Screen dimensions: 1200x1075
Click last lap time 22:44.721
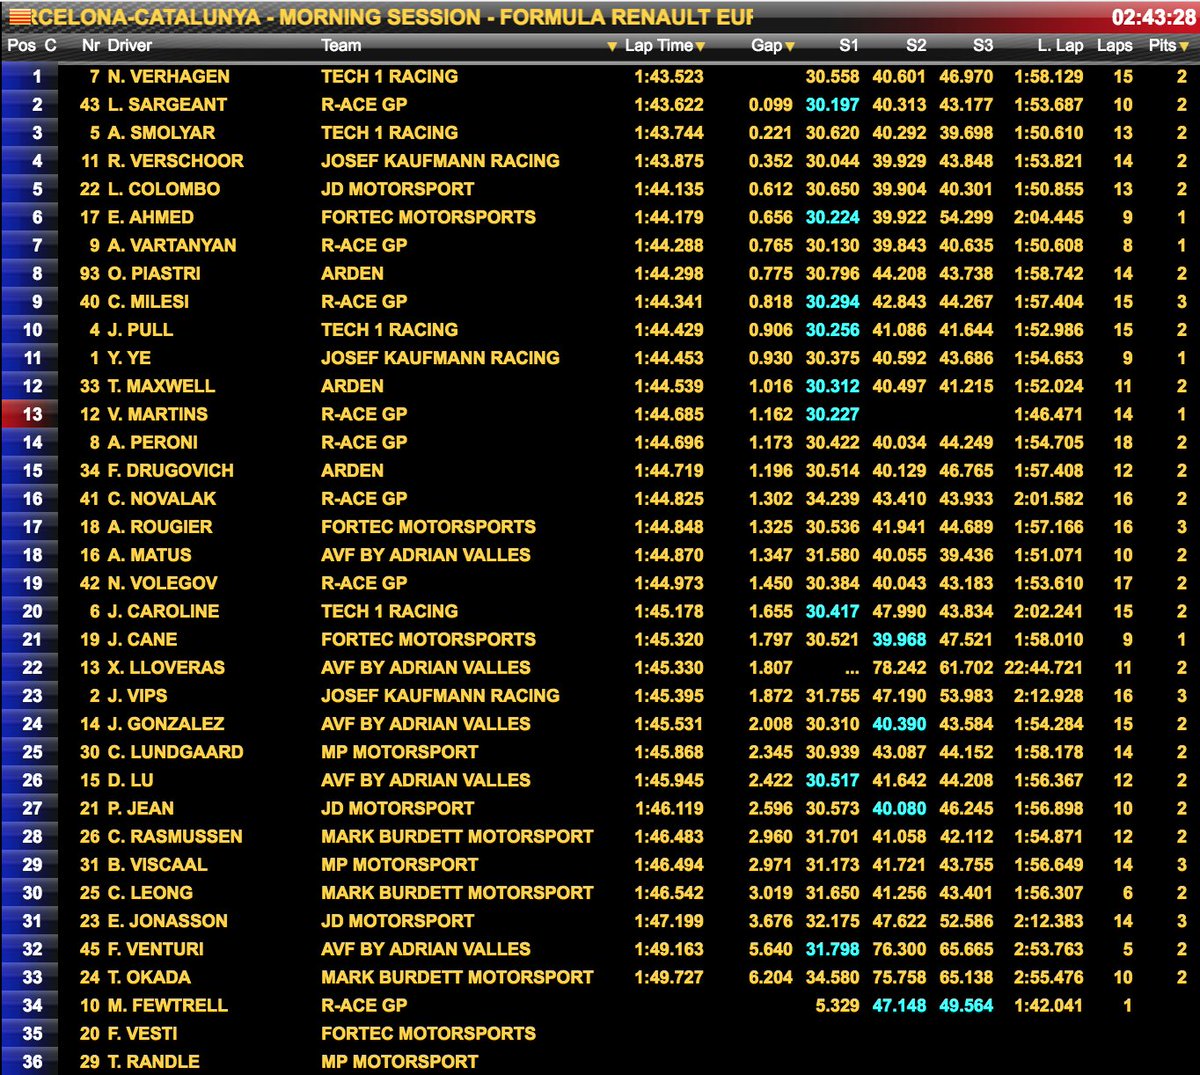(1043, 667)
